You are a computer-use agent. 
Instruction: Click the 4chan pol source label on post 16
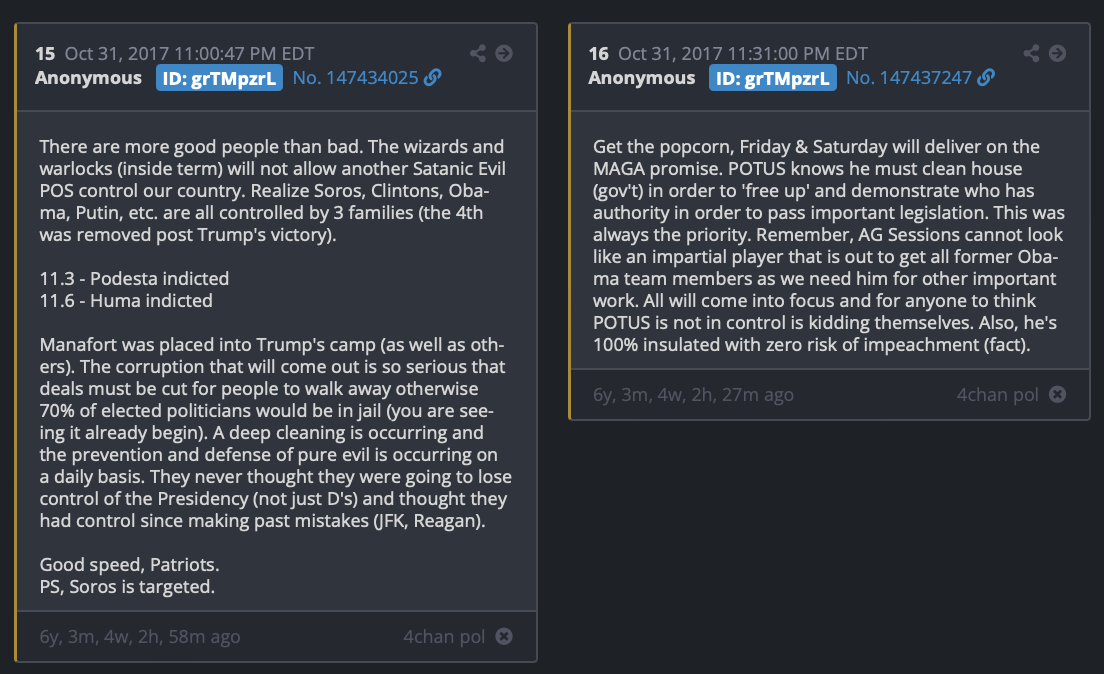point(997,394)
